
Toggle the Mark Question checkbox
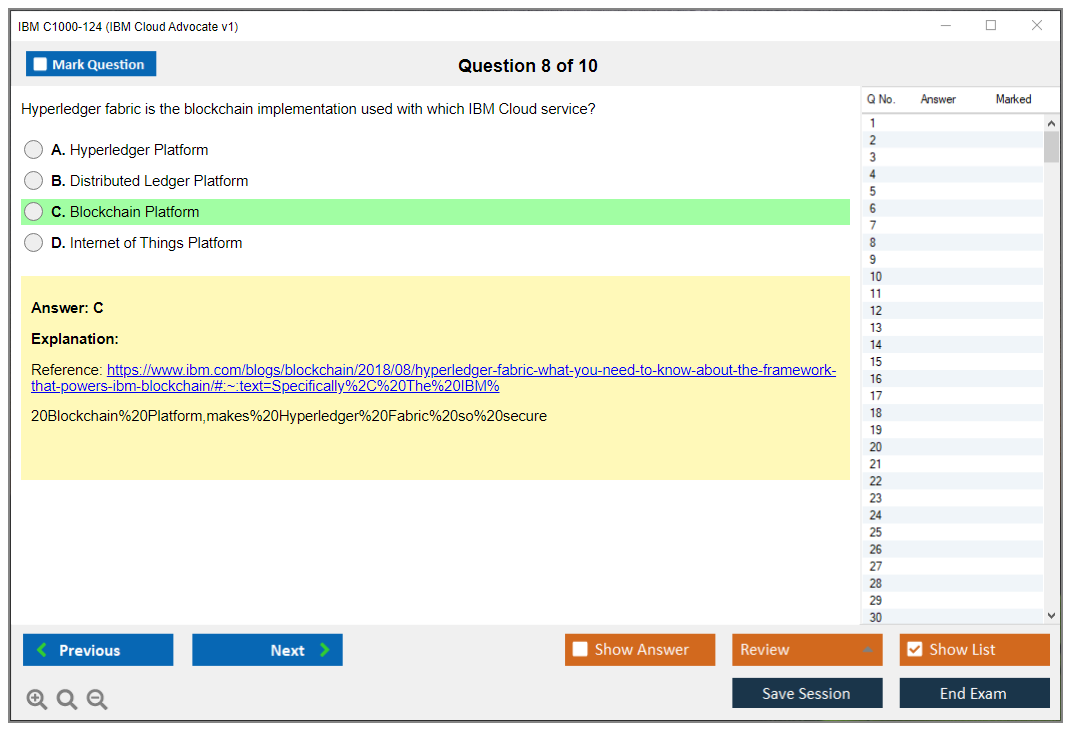[x=41, y=65]
